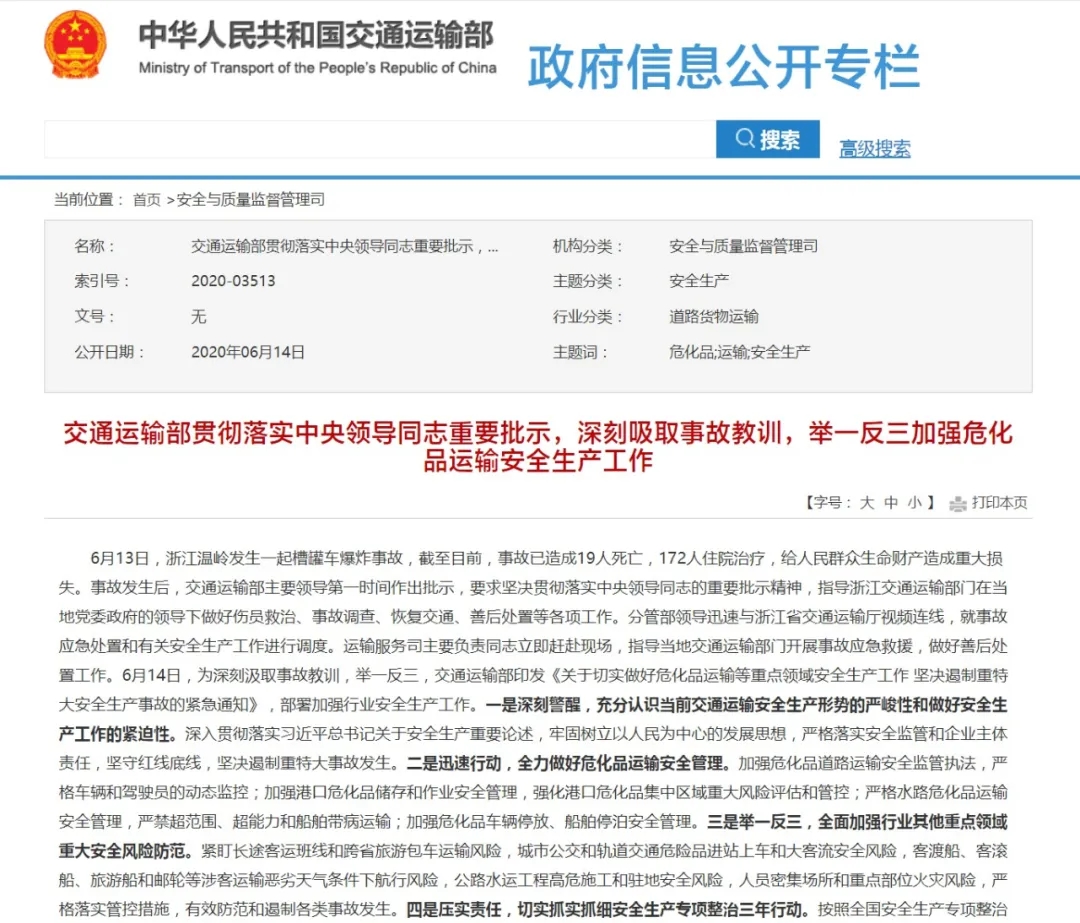
Task: Click the 中华人民共和国交通运输部 site title
Action: pyautogui.click(x=316, y=35)
